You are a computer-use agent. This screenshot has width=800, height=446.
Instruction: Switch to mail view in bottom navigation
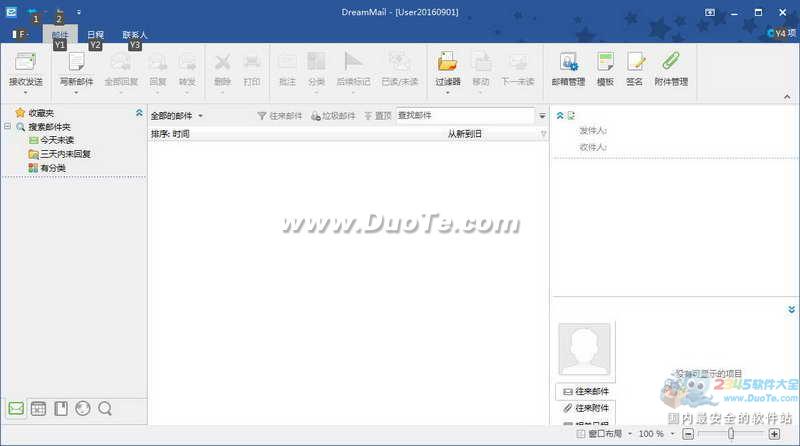tap(16, 408)
